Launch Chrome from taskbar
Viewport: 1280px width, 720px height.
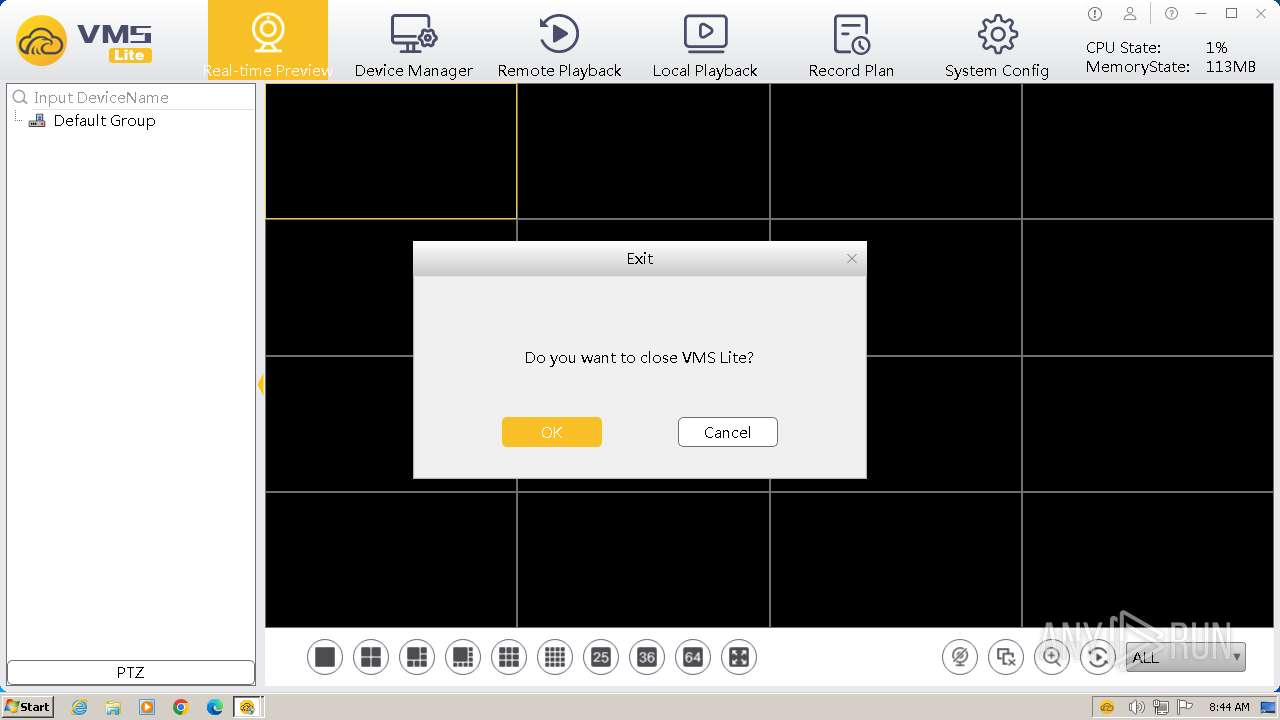click(x=181, y=707)
